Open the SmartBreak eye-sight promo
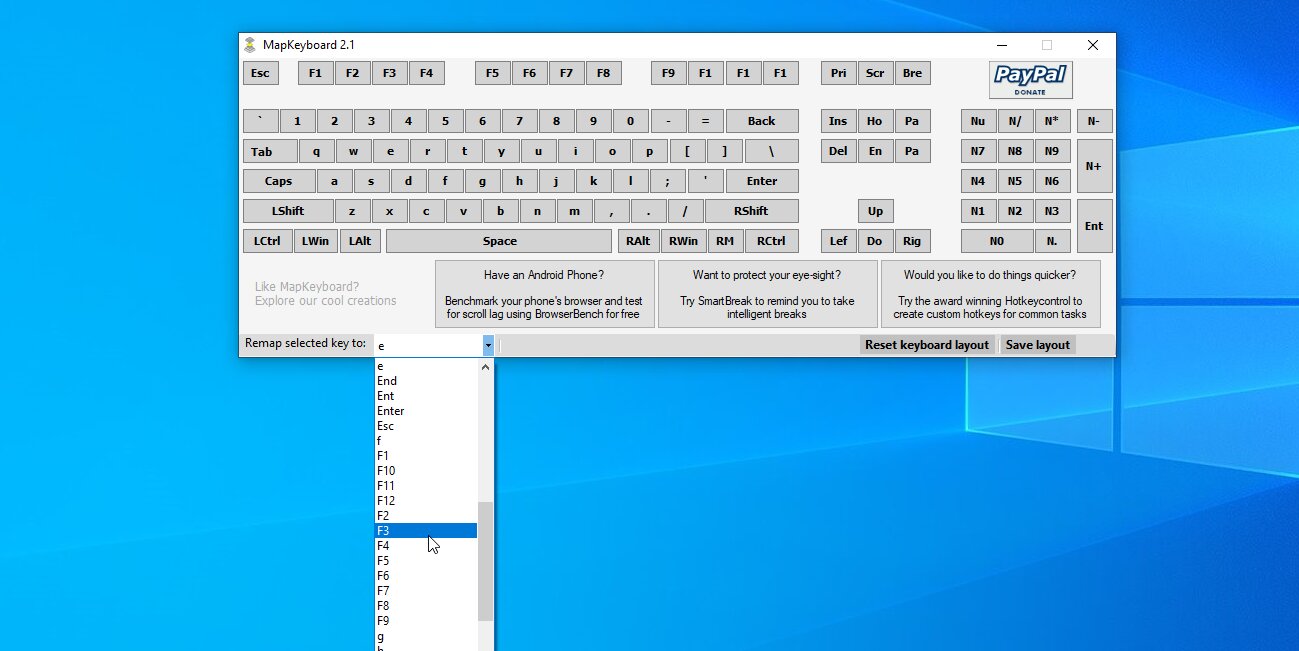 767,294
